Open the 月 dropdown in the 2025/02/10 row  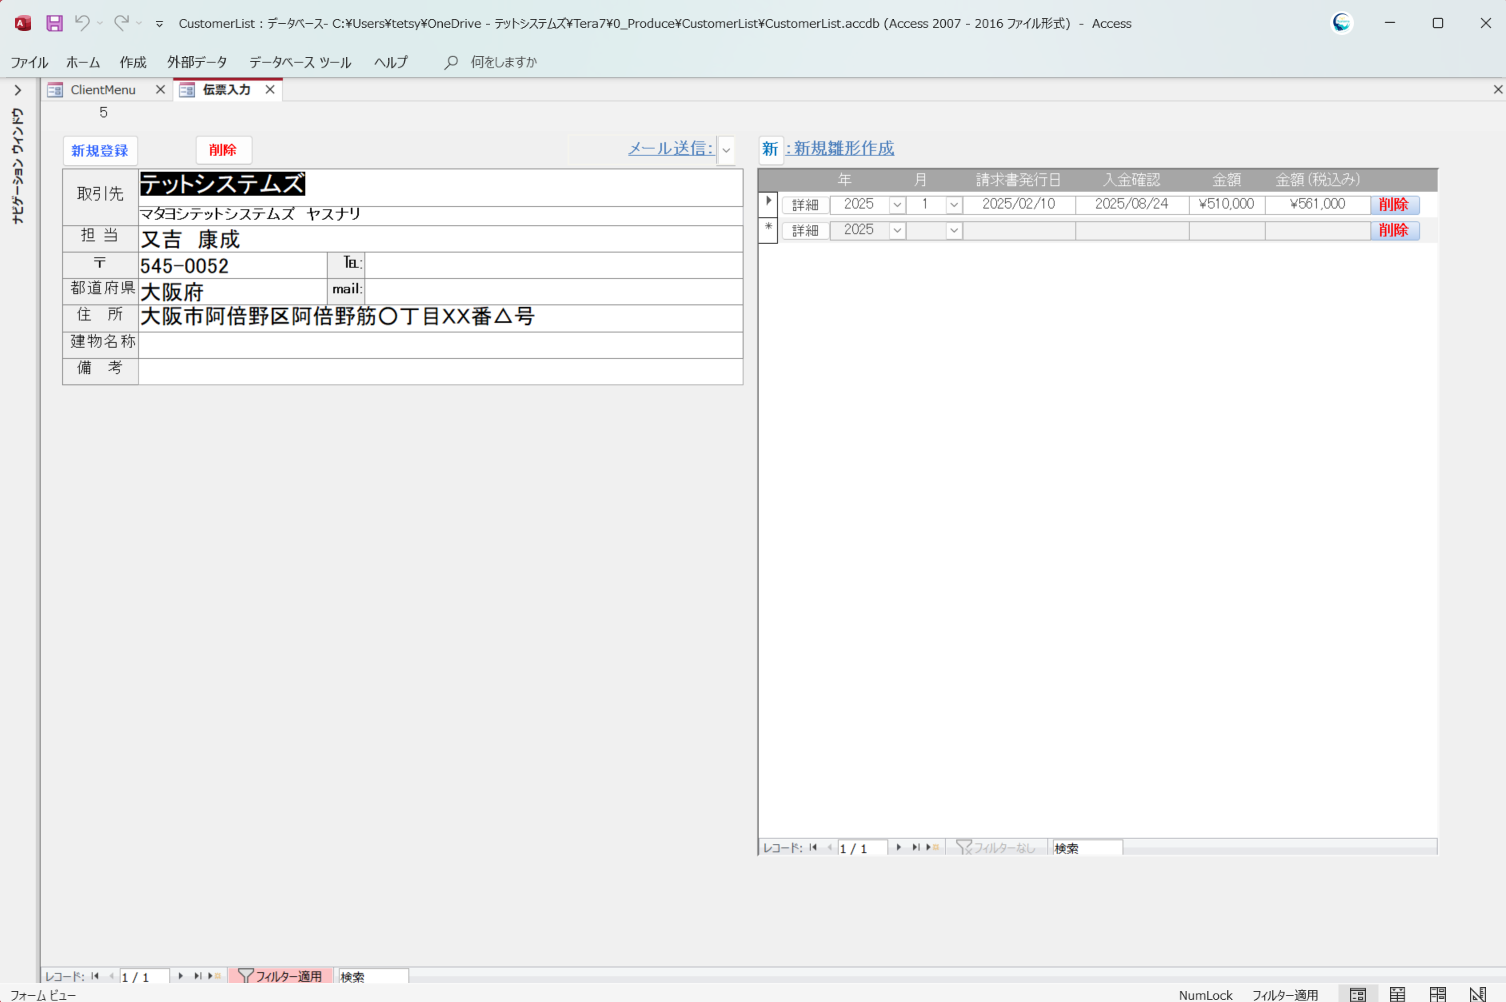(954, 205)
